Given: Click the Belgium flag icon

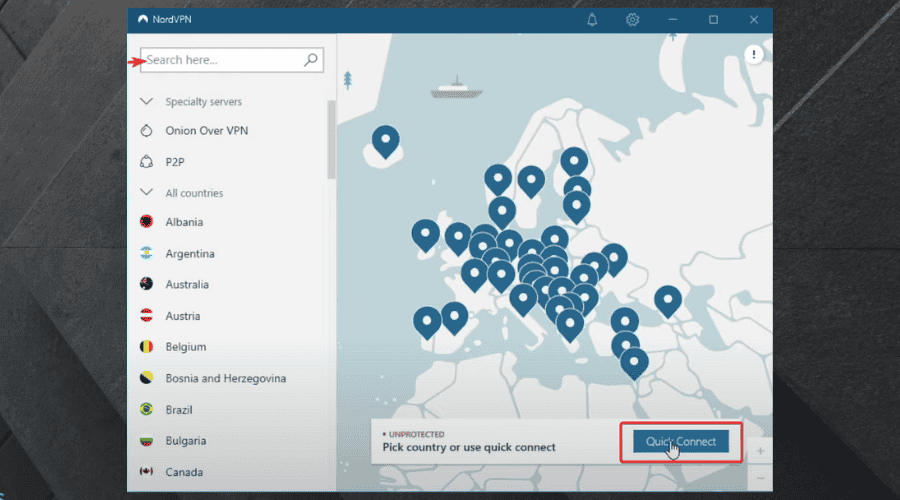Looking at the screenshot, I should [x=146, y=347].
